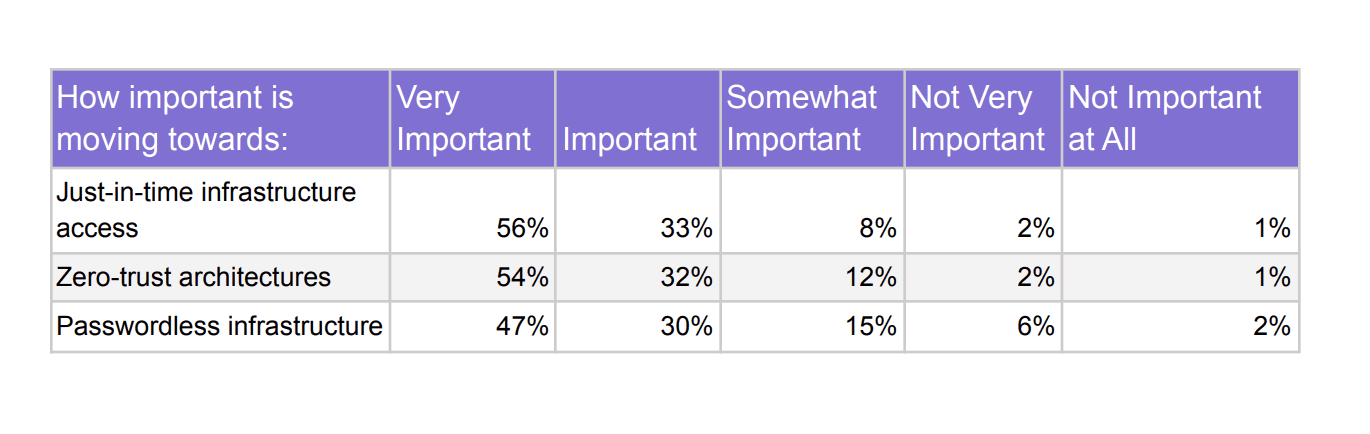Screen dimensions: 1370x434
Task: Click the "How important is moving towards:" header
Action: (220, 118)
